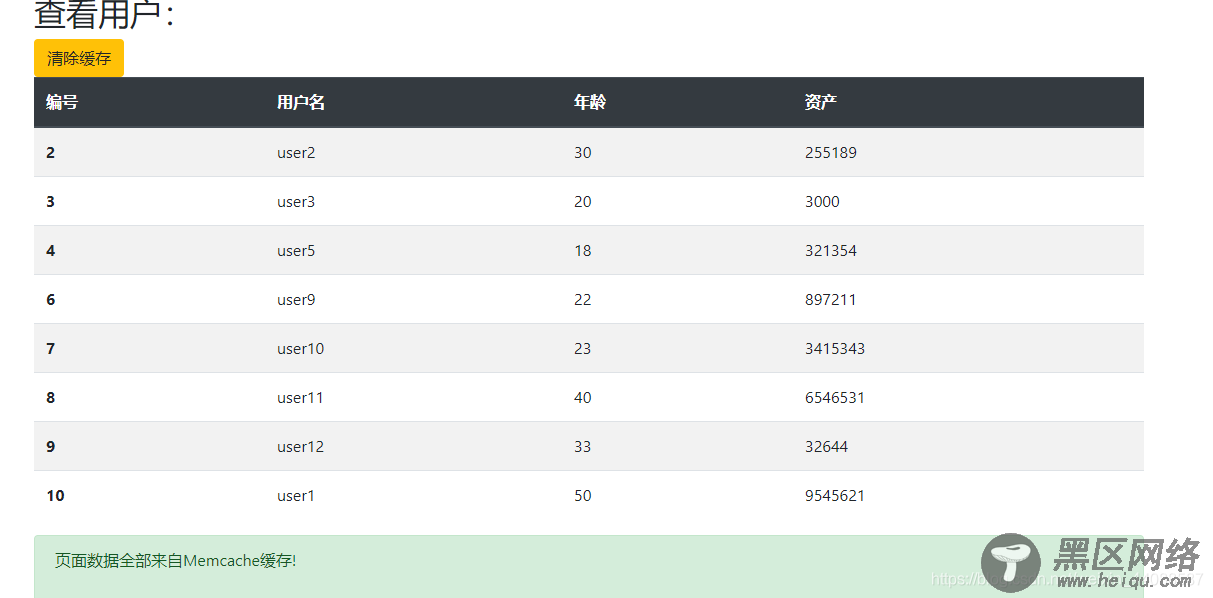Select asset value 3000

pyautogui.click(x=822, y=202)
